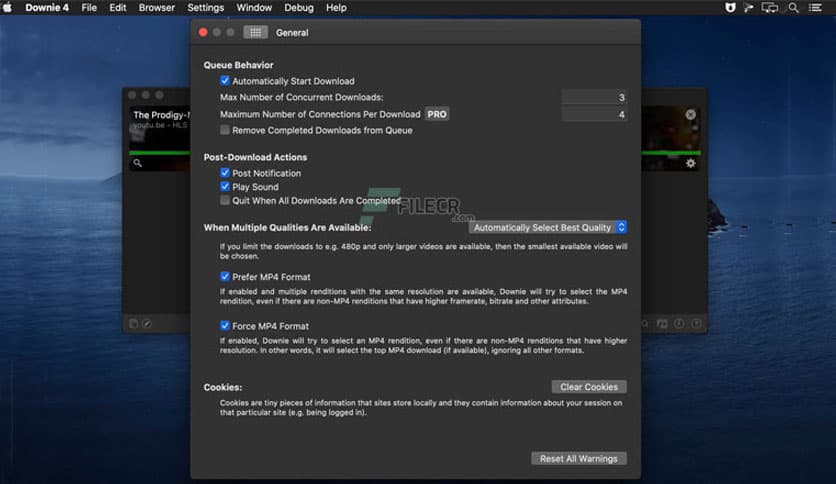Click the compass icon at main window bottom-left

147,324
